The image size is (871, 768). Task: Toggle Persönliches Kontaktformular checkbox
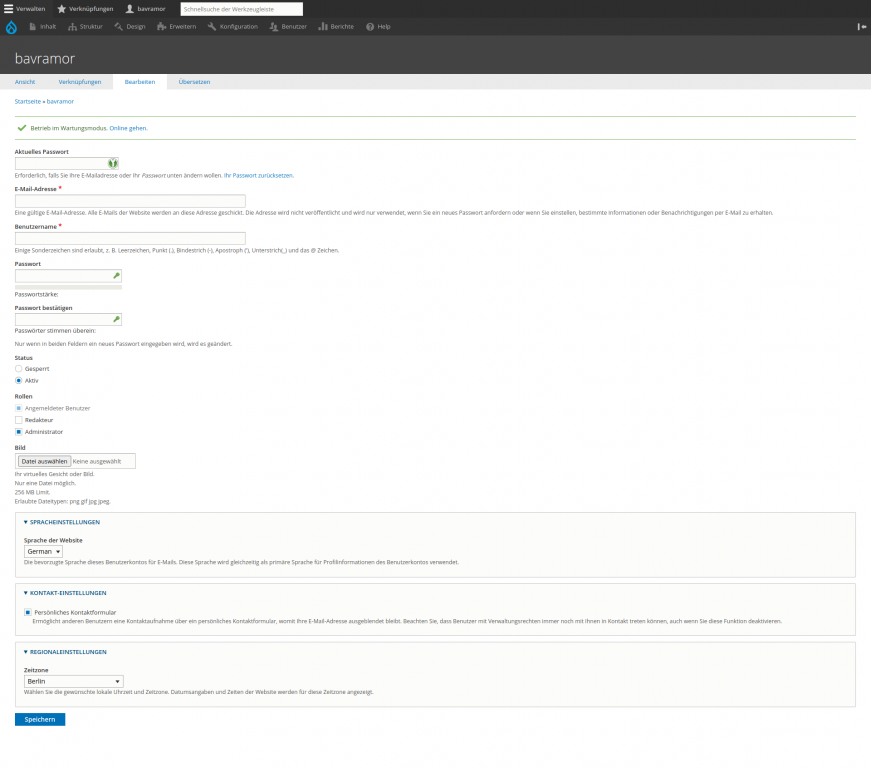point(28,611)
